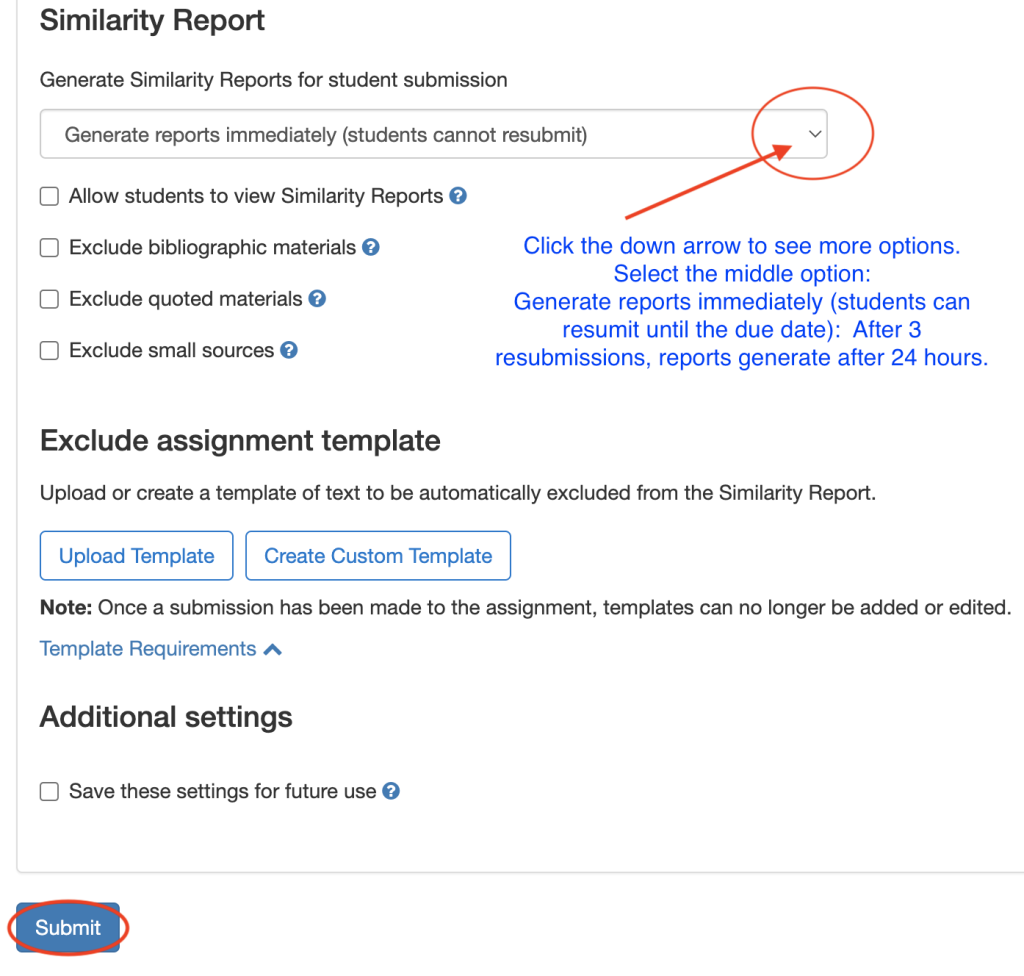Click help icon beside Save these settings
1024x976 pixels.
(391, 791)
